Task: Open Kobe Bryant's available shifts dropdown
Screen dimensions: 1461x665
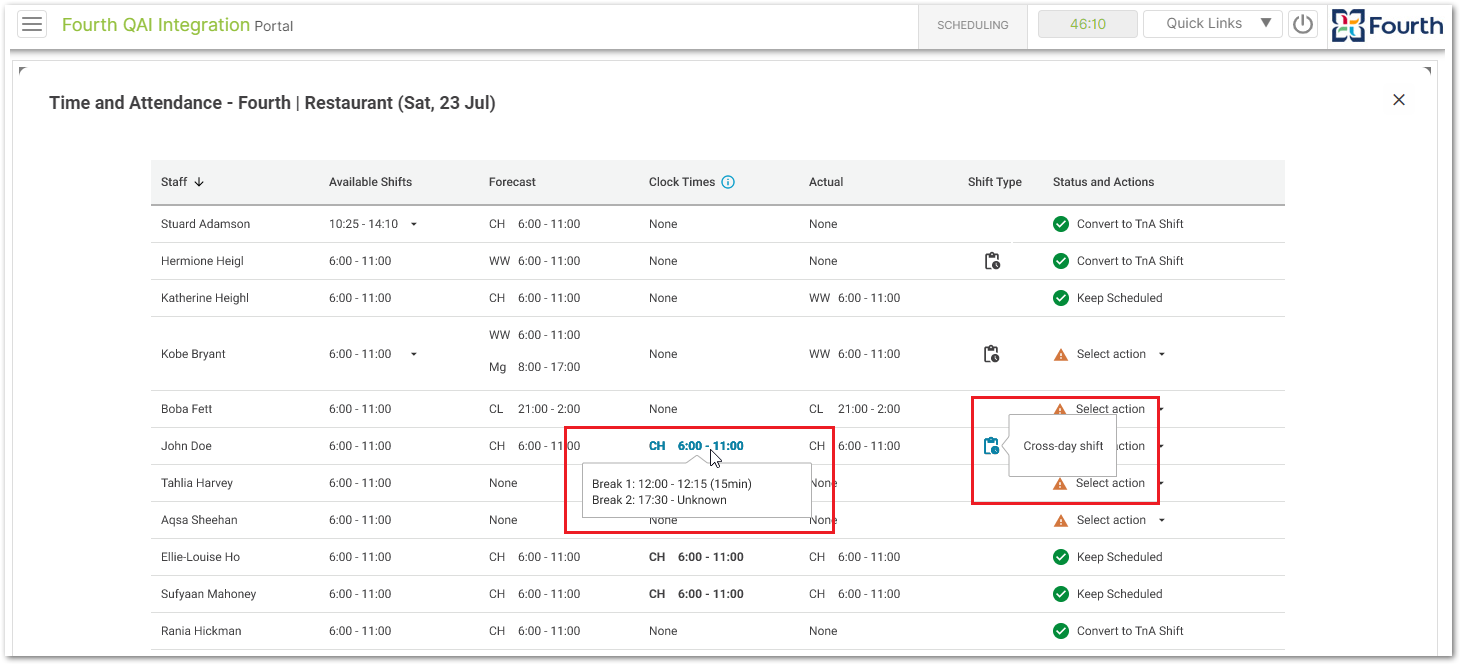Action: (x=414, y=354)
